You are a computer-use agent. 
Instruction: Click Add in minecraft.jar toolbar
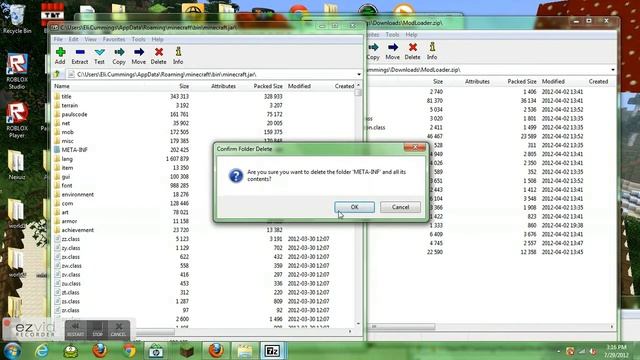(x=60, y=56)
